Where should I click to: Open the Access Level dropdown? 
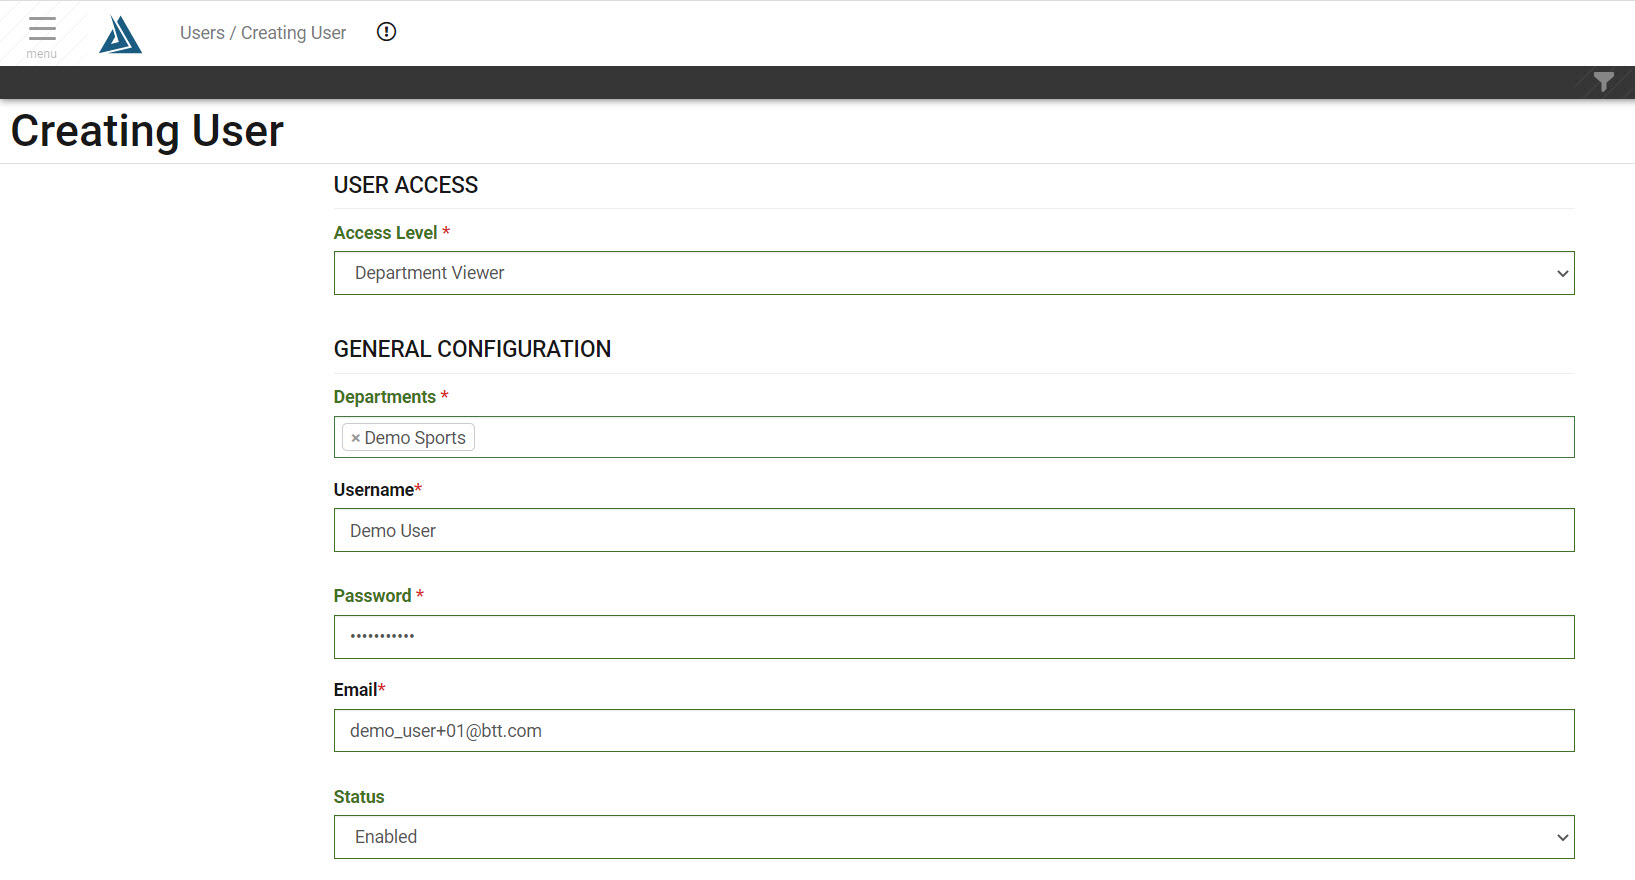[x=954, y=273]
